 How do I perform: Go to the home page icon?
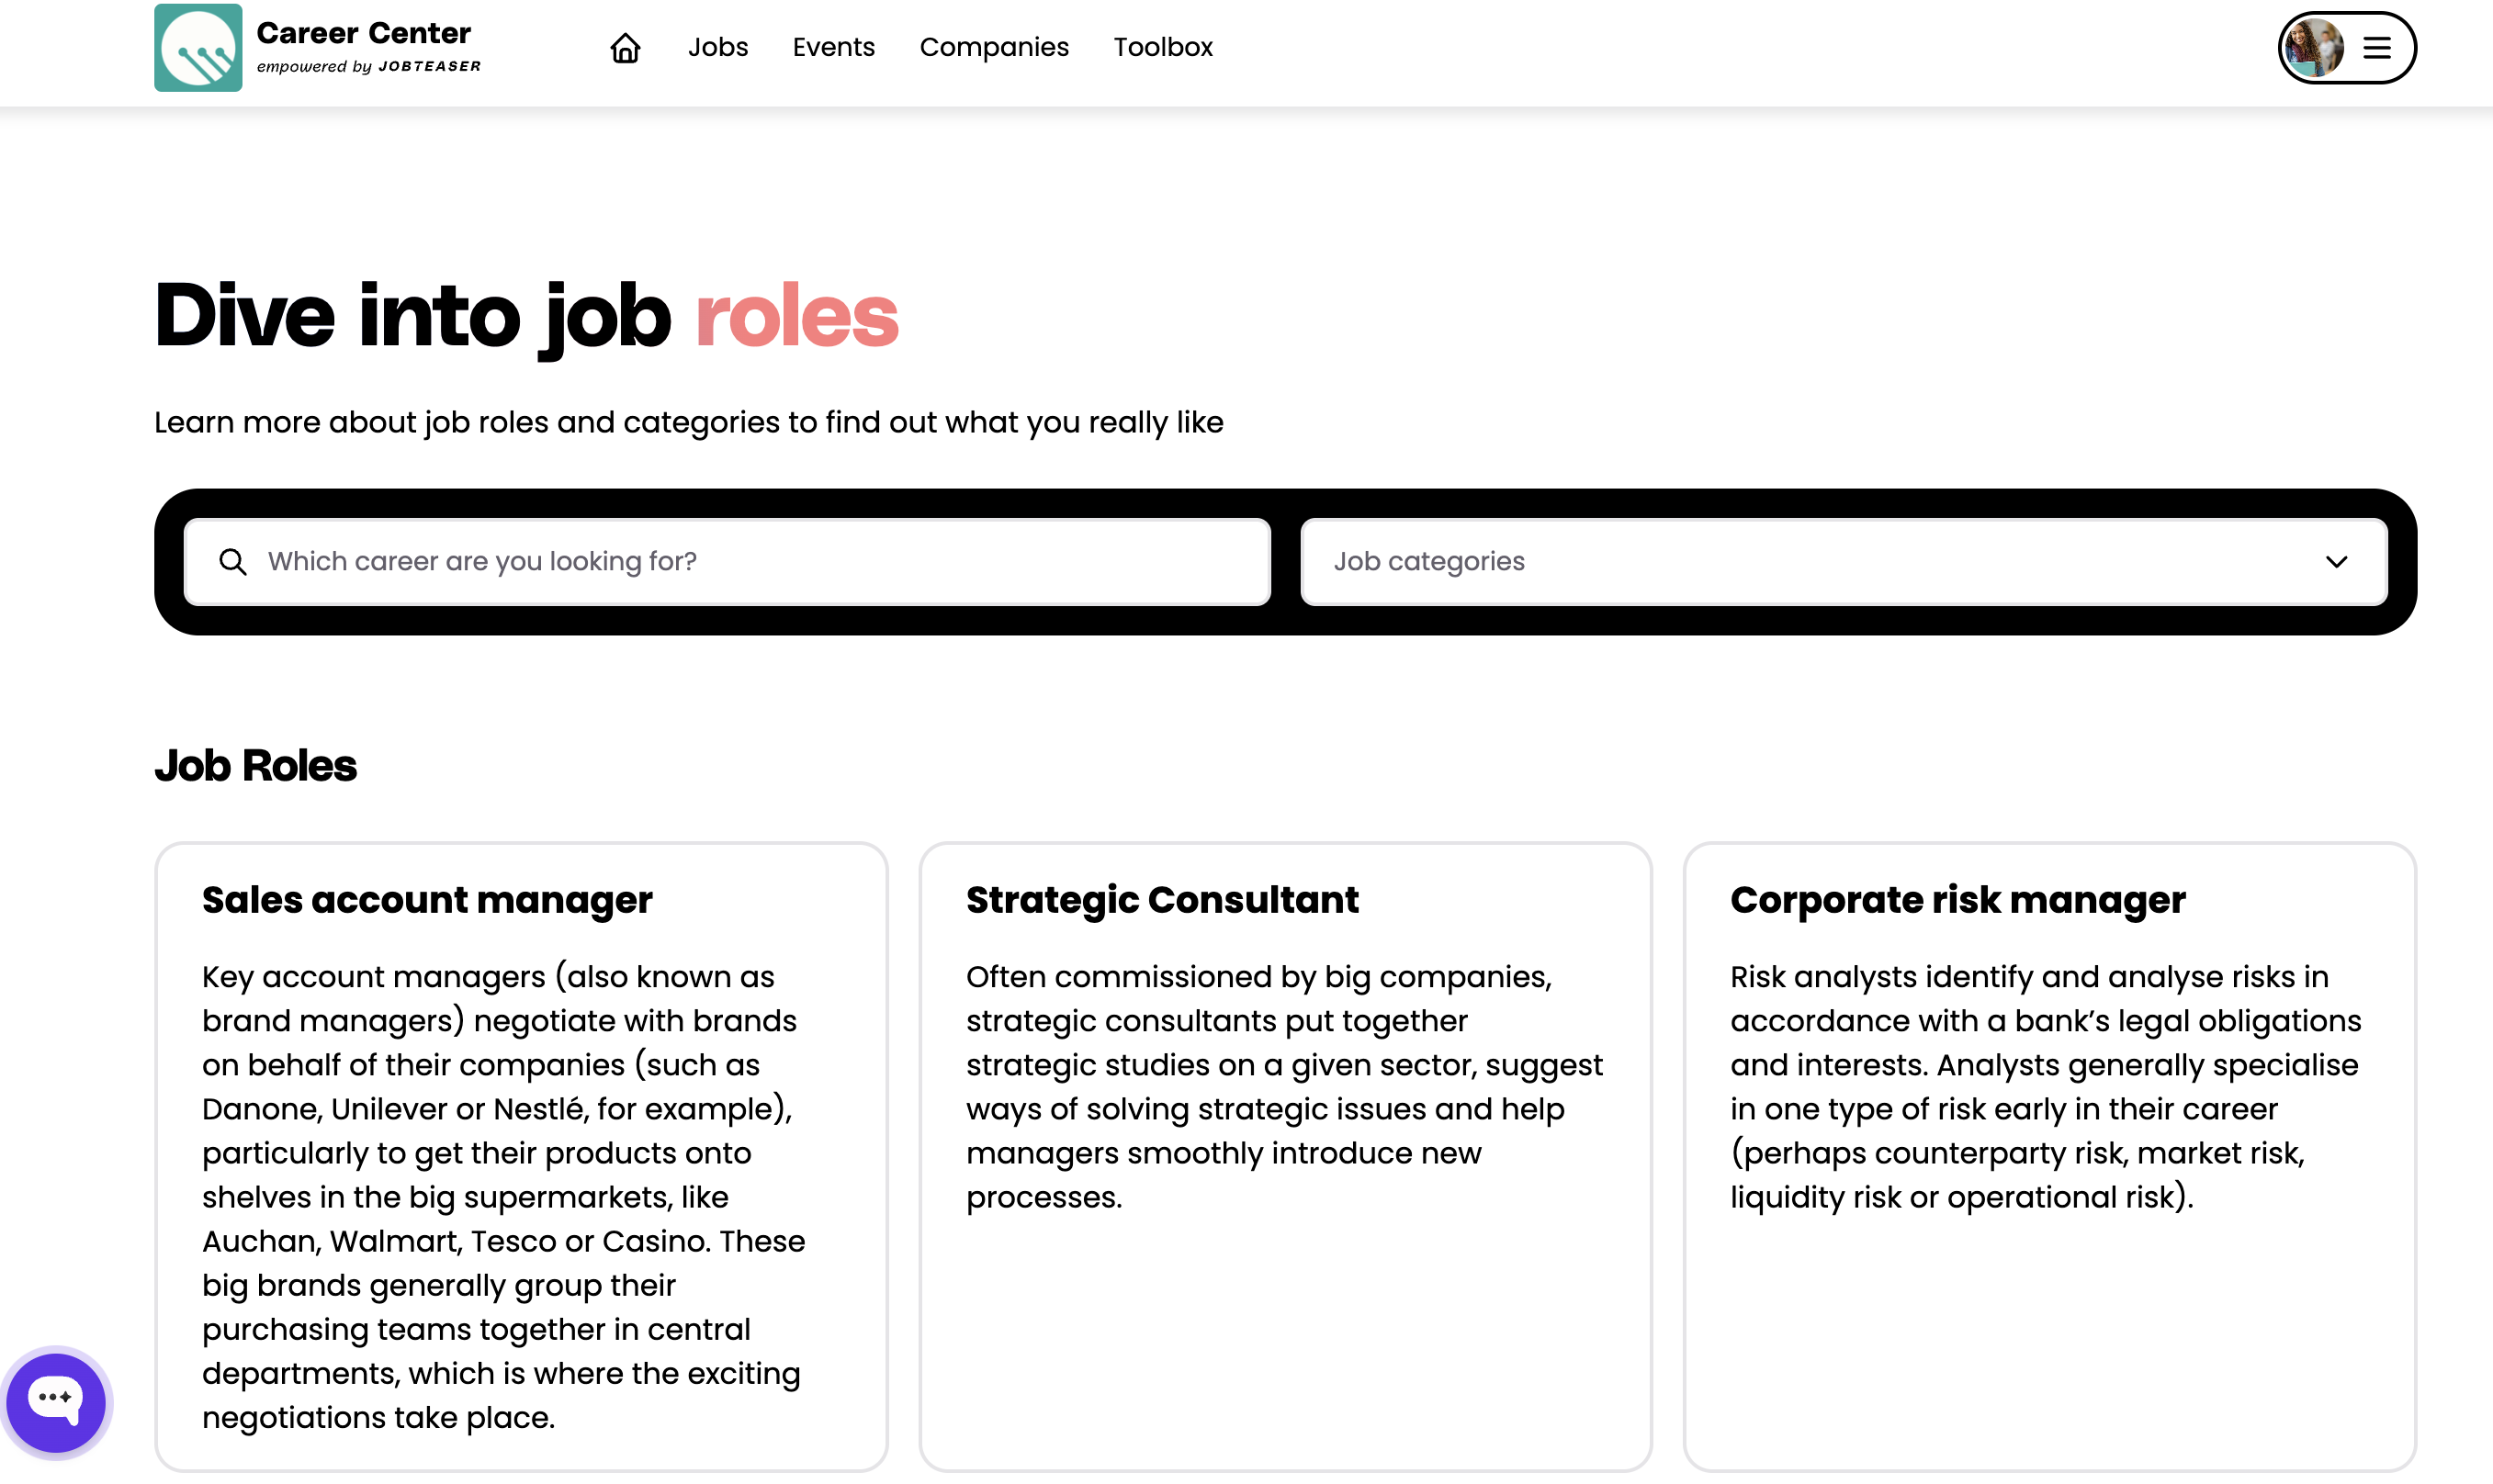625,48
